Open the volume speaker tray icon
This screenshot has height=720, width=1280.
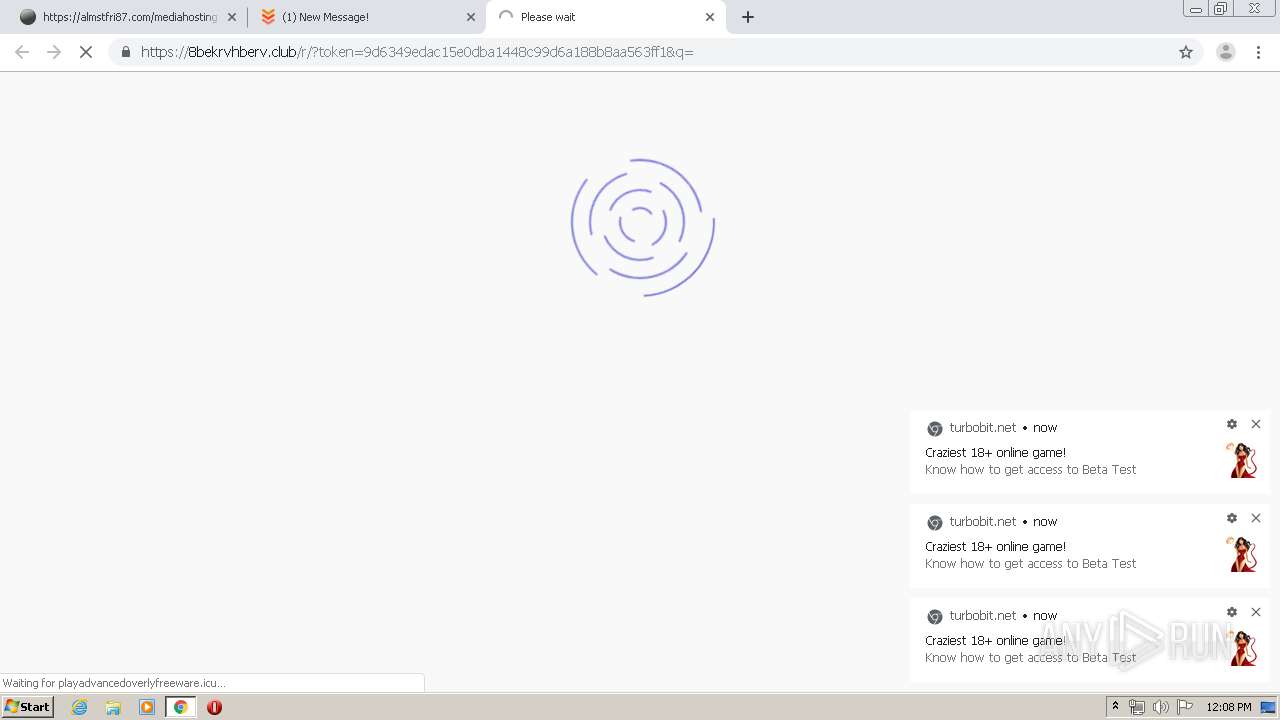1161,707
